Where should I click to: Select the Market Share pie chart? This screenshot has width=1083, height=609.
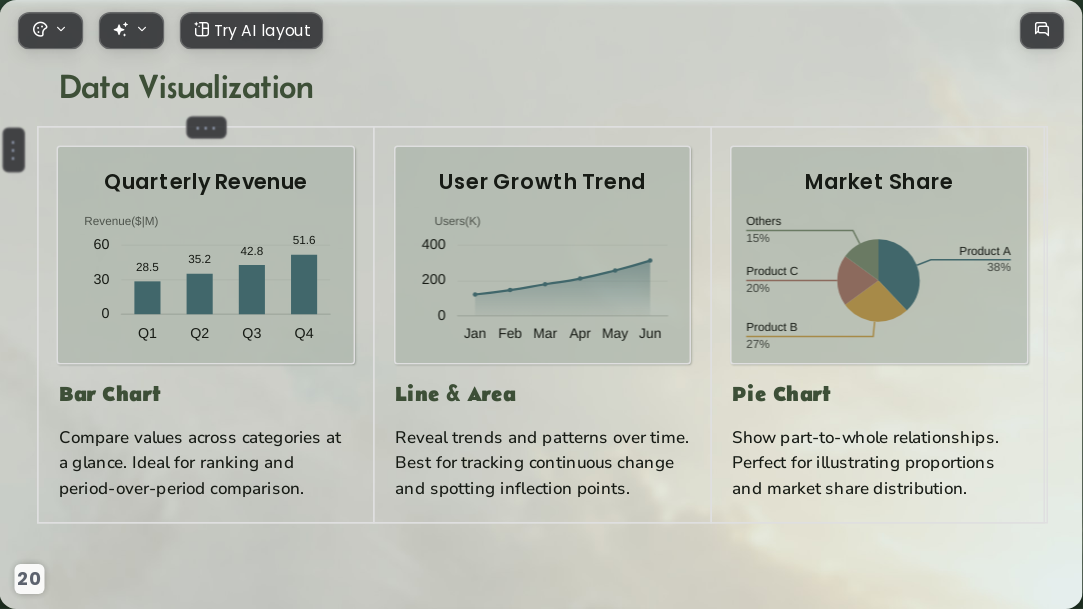pos(879,255)
